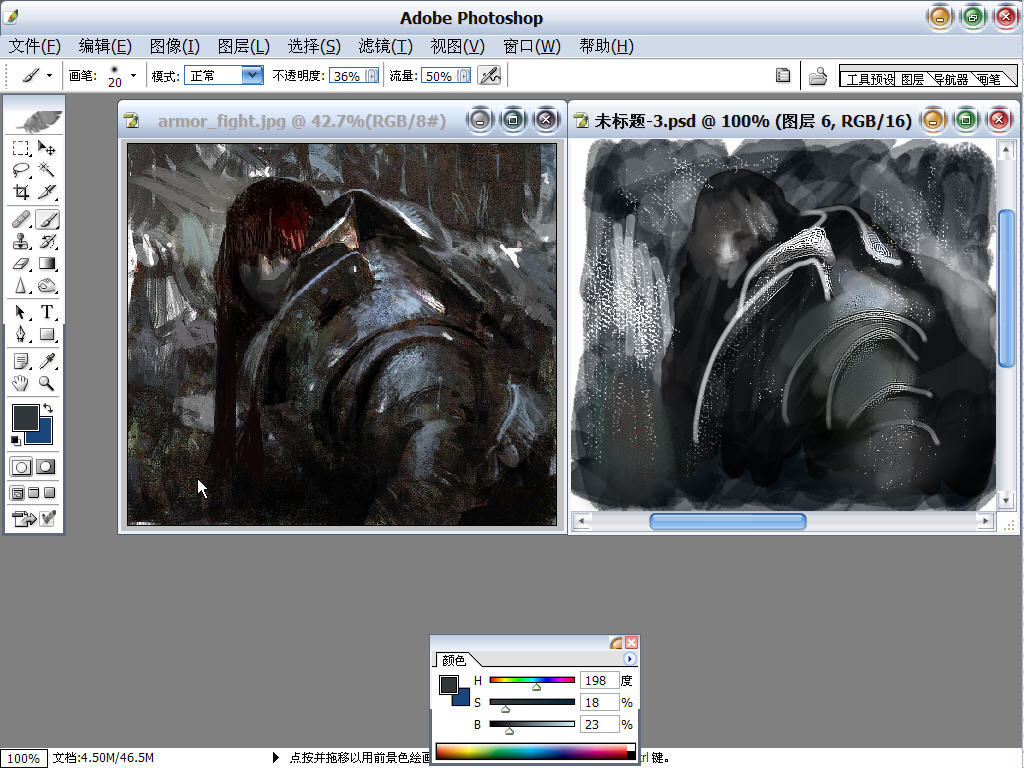Switch to the 导航器 palette well tab
This screenshot has width=1024, height=768.
[950, 79]
